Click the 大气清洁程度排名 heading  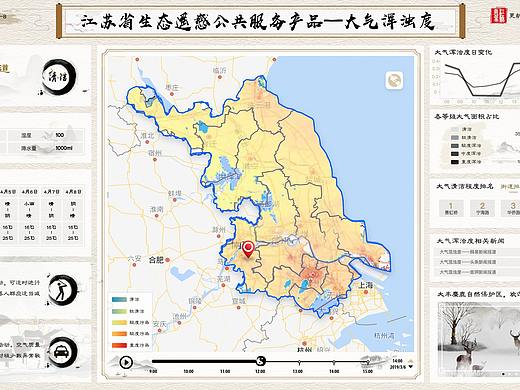point(465,186)
